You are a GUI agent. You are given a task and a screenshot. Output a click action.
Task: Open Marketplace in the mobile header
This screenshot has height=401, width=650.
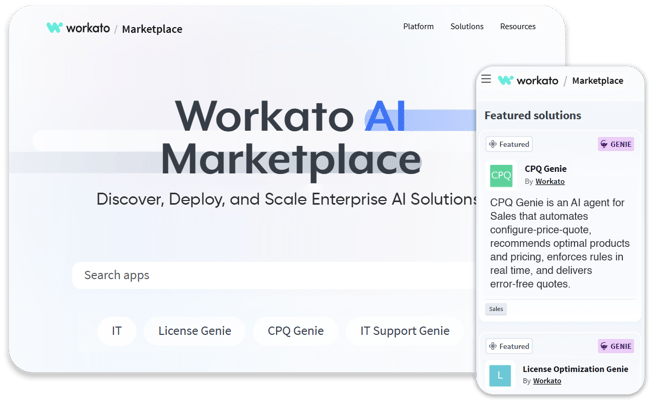597,81
